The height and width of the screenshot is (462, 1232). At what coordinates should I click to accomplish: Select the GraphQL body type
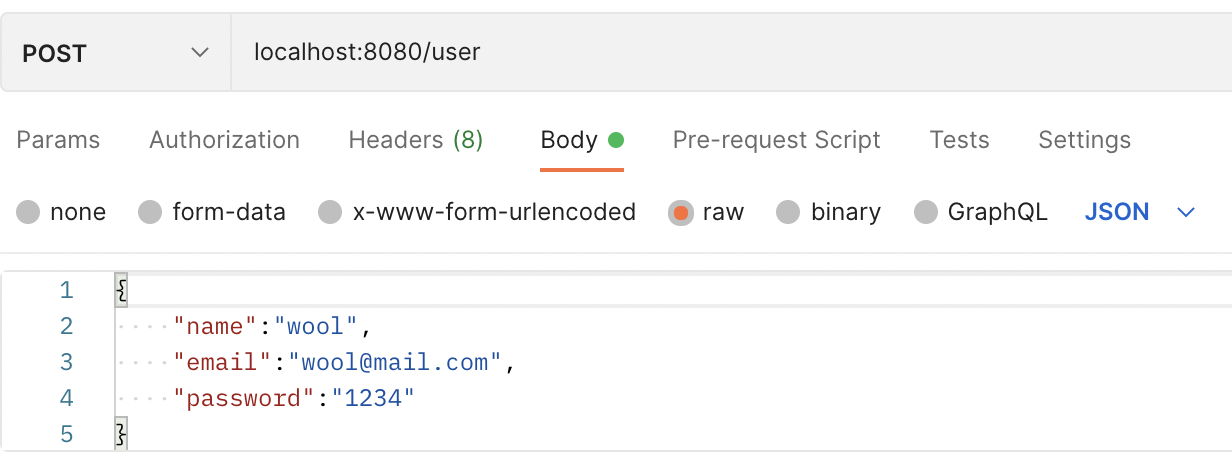[x=927, y=212]
